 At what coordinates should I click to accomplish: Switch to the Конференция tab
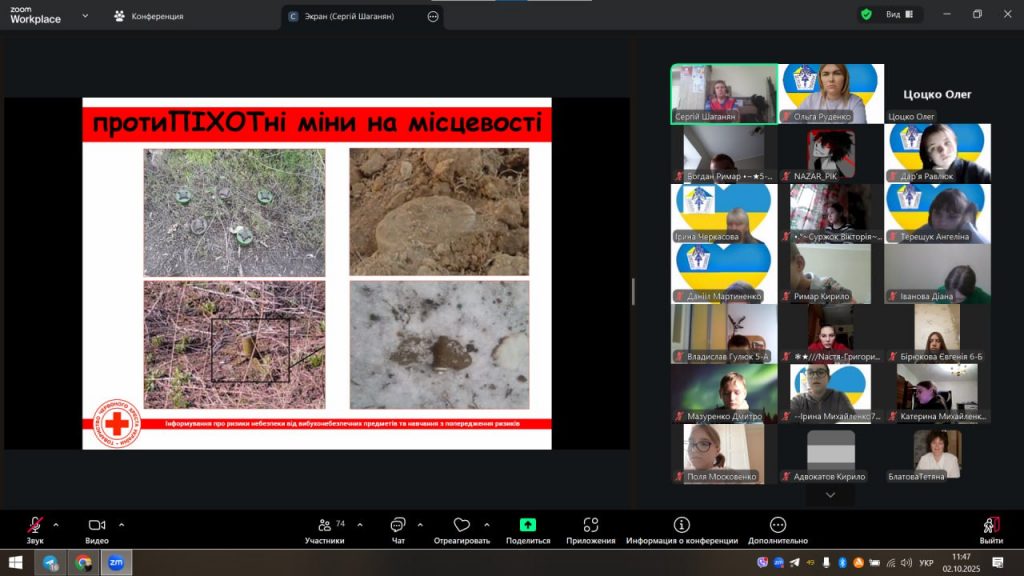(150, 16)
